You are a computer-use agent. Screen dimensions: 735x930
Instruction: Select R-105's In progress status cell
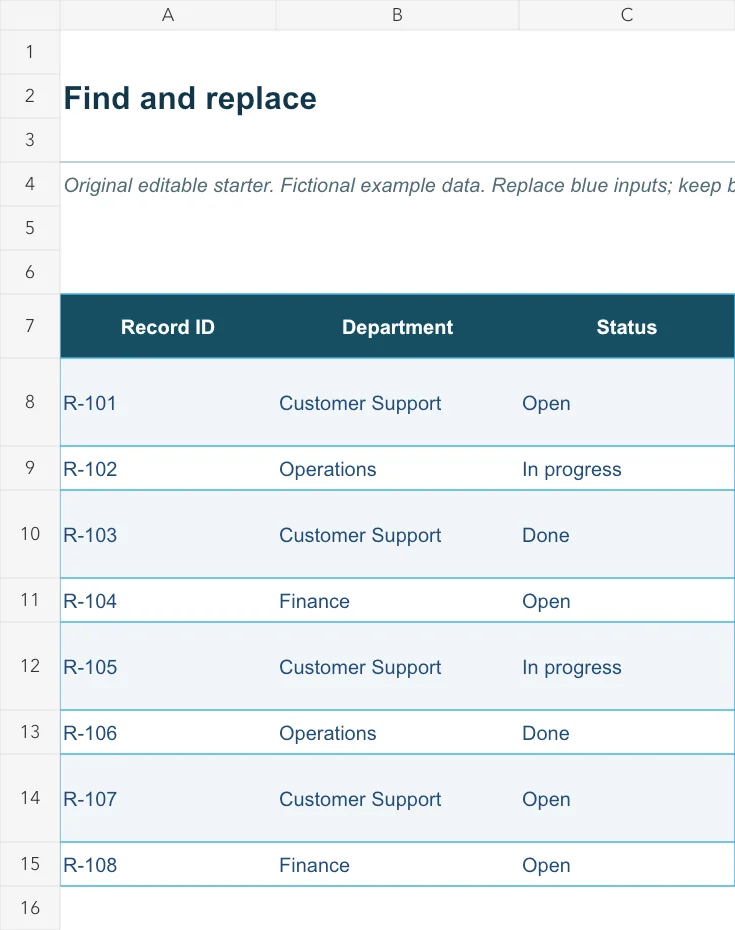point(627,666)
